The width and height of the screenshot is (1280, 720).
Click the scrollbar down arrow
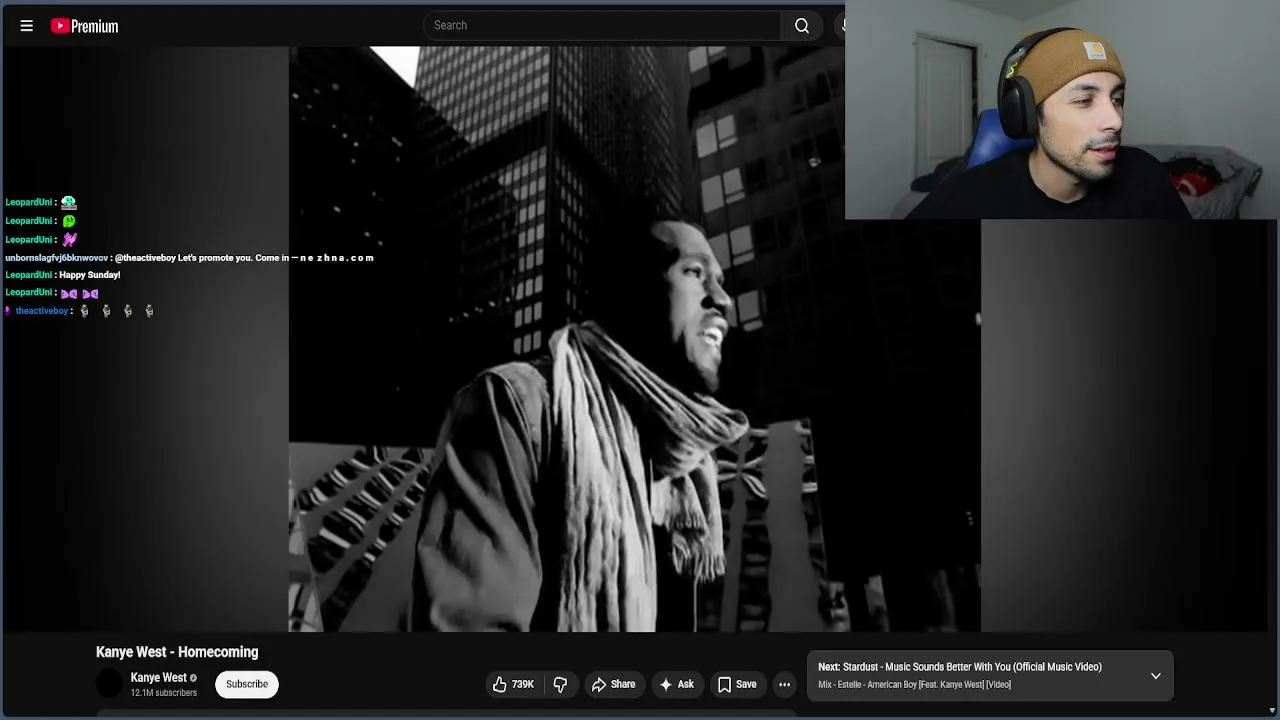point(1272,710)
